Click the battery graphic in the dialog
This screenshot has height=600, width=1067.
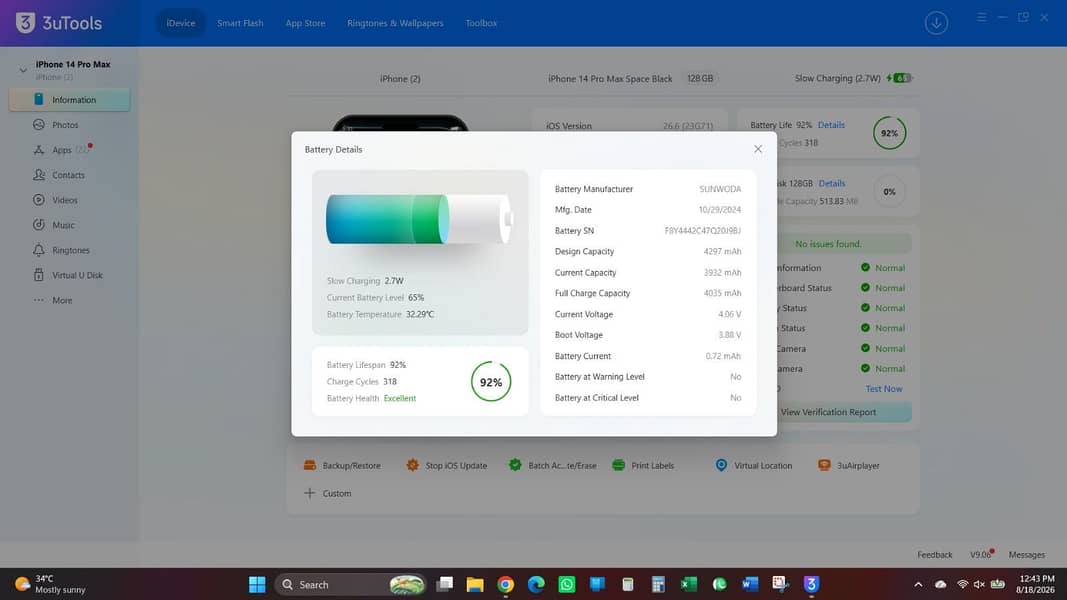[419, 219]
